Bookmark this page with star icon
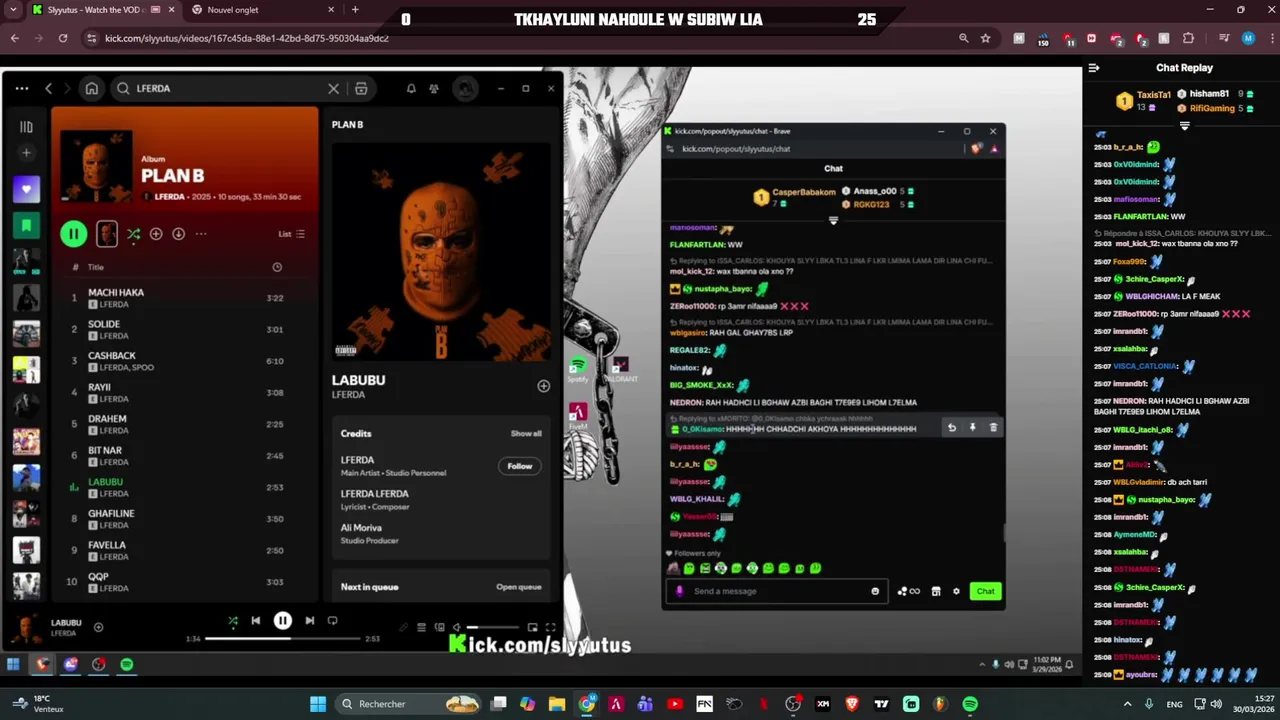This screenshot has height=720, width=1280. [x=986, y=38]
